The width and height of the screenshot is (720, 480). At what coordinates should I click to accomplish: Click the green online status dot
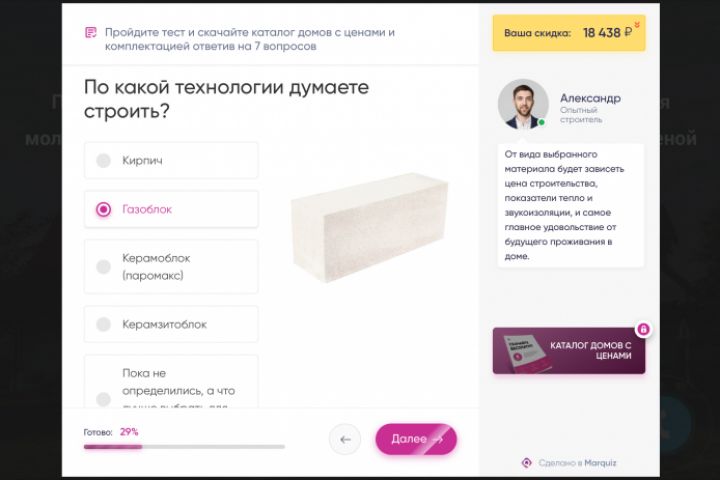coord(542,122)
